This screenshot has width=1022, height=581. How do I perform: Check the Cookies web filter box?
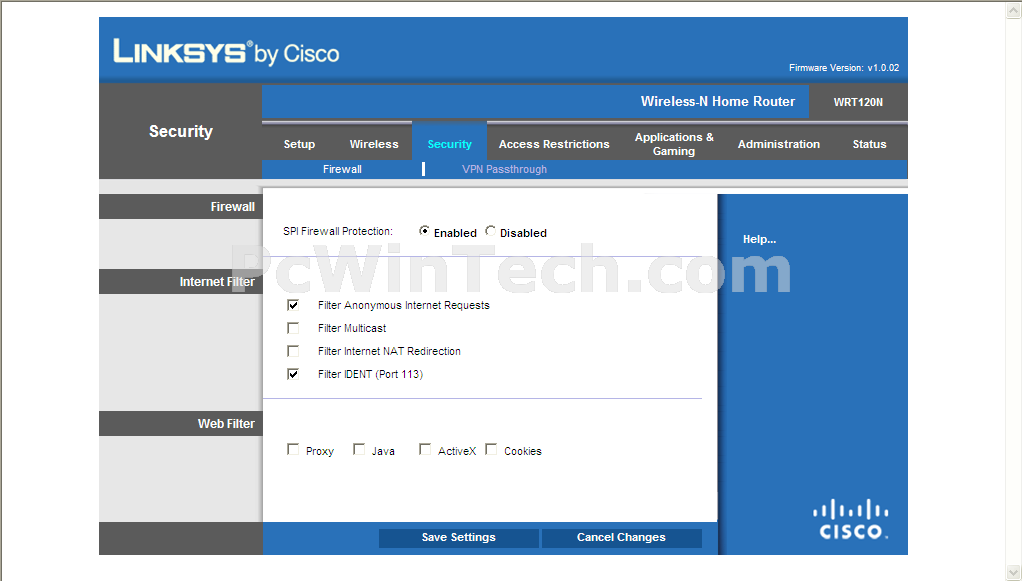(491, 450)
